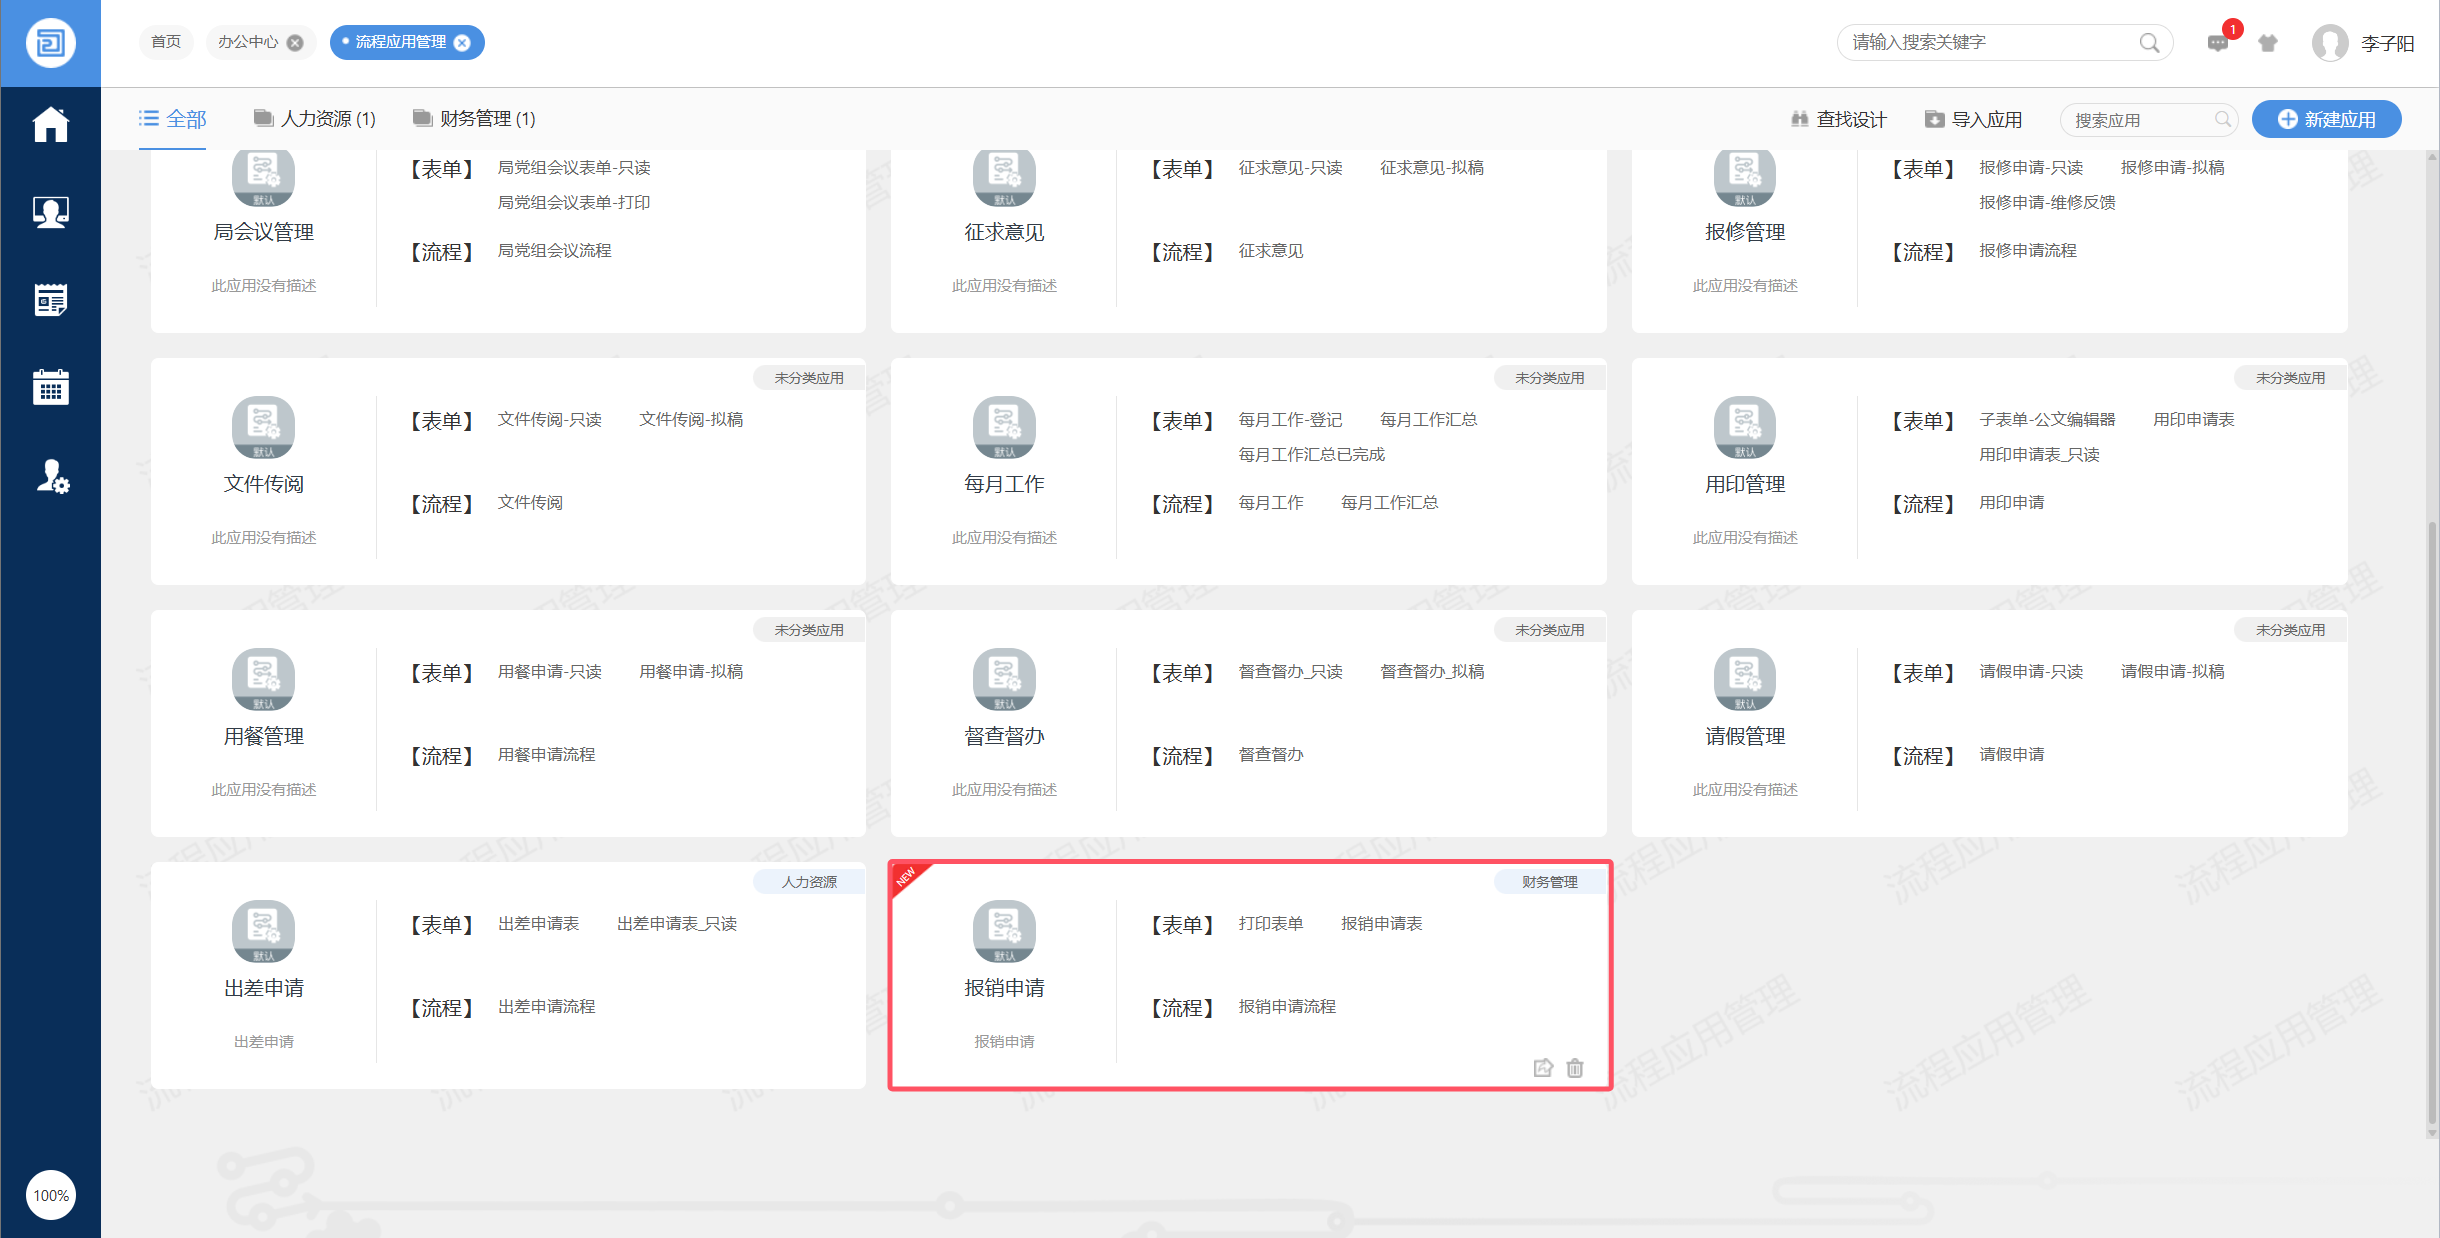Open the user settings sidebar icon
Screen dimensions: 2440x1238
pyautogui.click(x=52, y=477)
